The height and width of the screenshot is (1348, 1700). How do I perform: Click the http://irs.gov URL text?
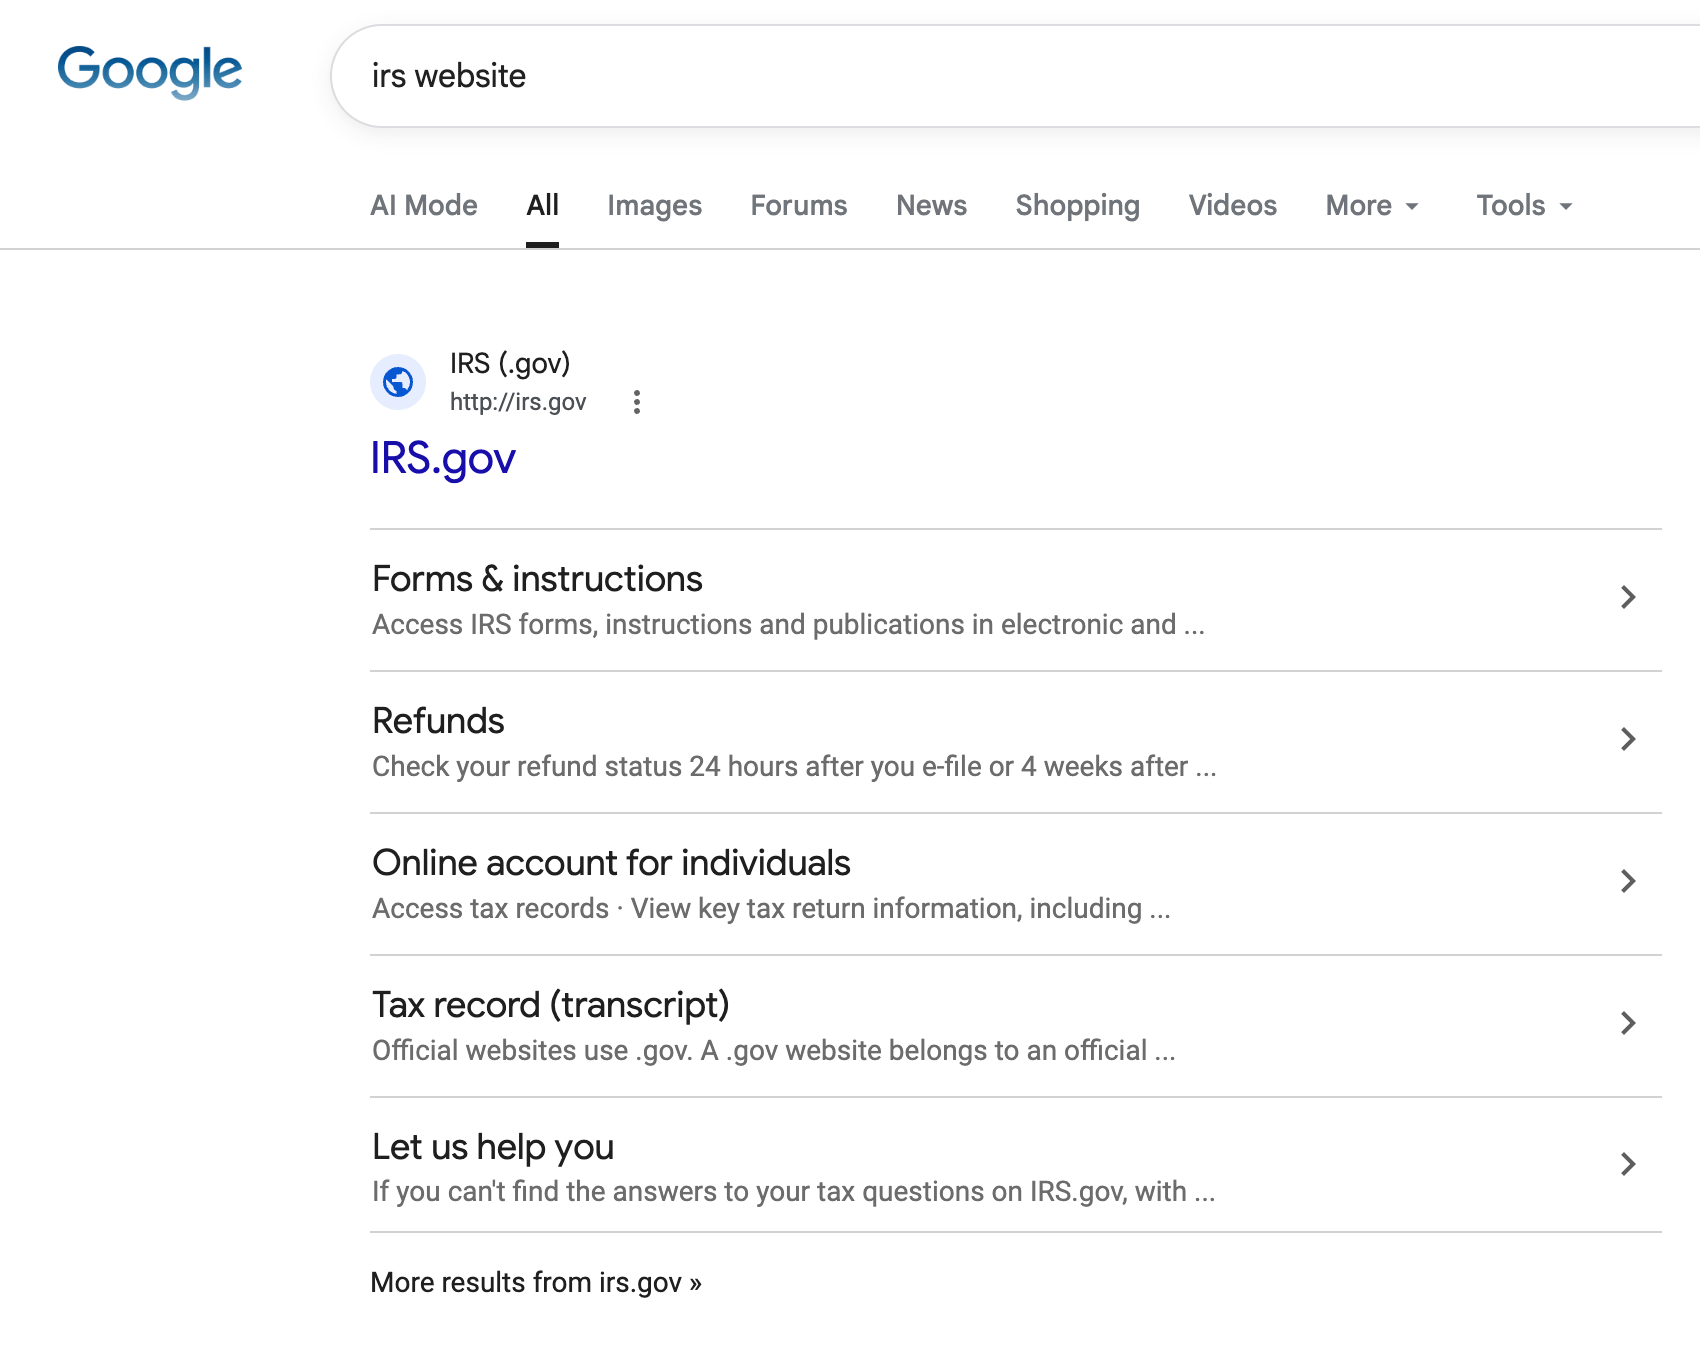(518, 402)
